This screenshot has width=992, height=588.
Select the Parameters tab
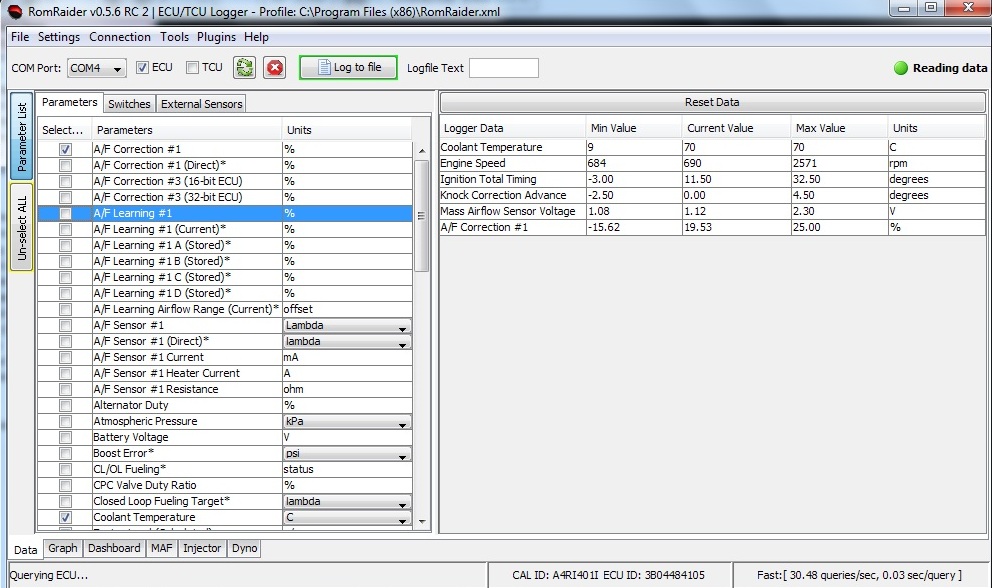[70, 103]
